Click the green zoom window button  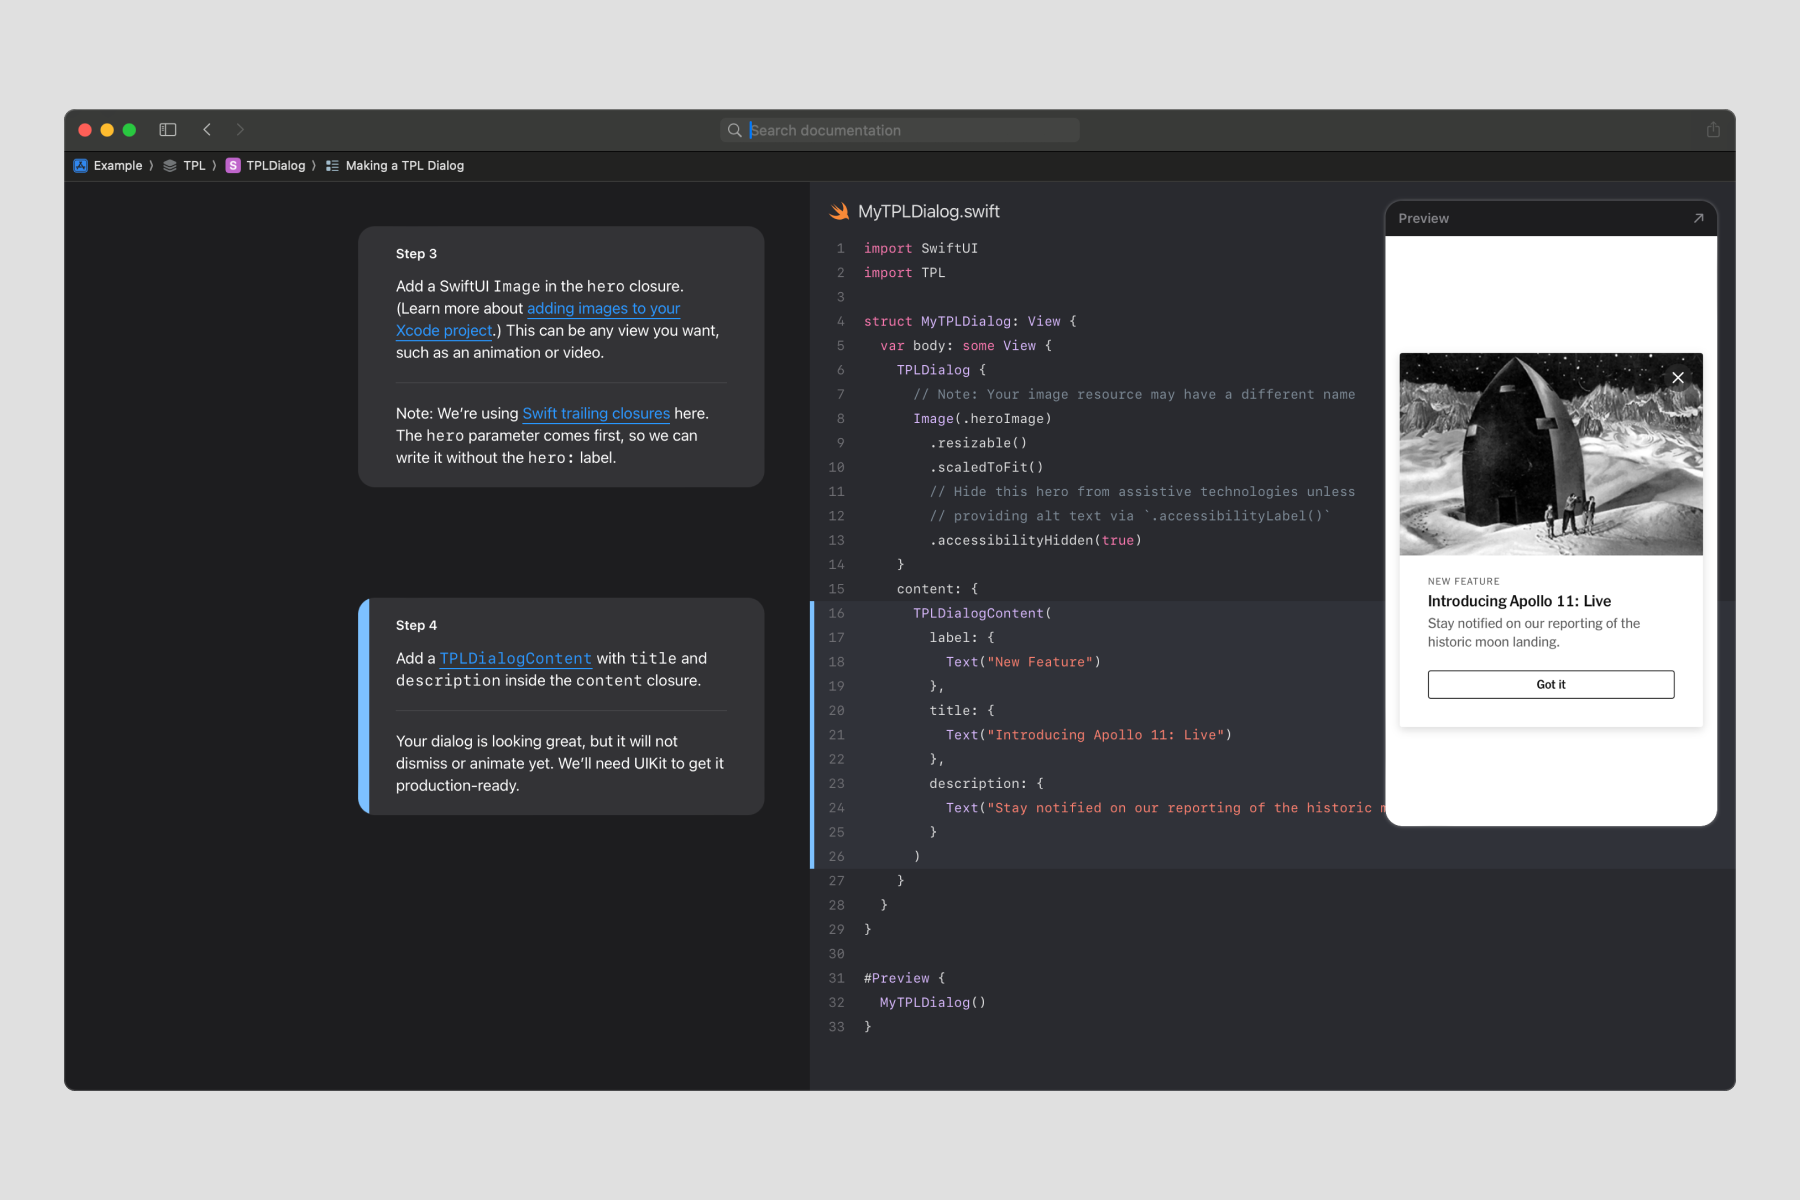pyautogui.click(x=129, y=130)
